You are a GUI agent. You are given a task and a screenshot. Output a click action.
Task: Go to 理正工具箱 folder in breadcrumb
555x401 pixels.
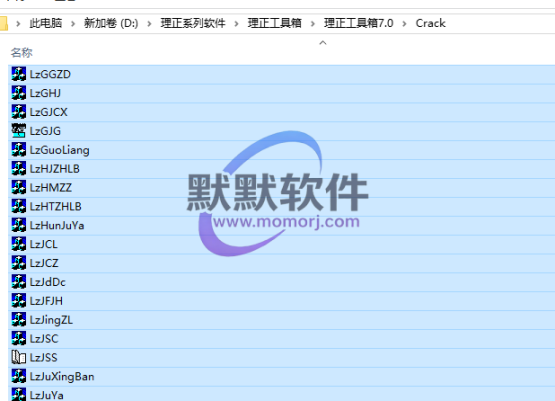tap(275, 23)
